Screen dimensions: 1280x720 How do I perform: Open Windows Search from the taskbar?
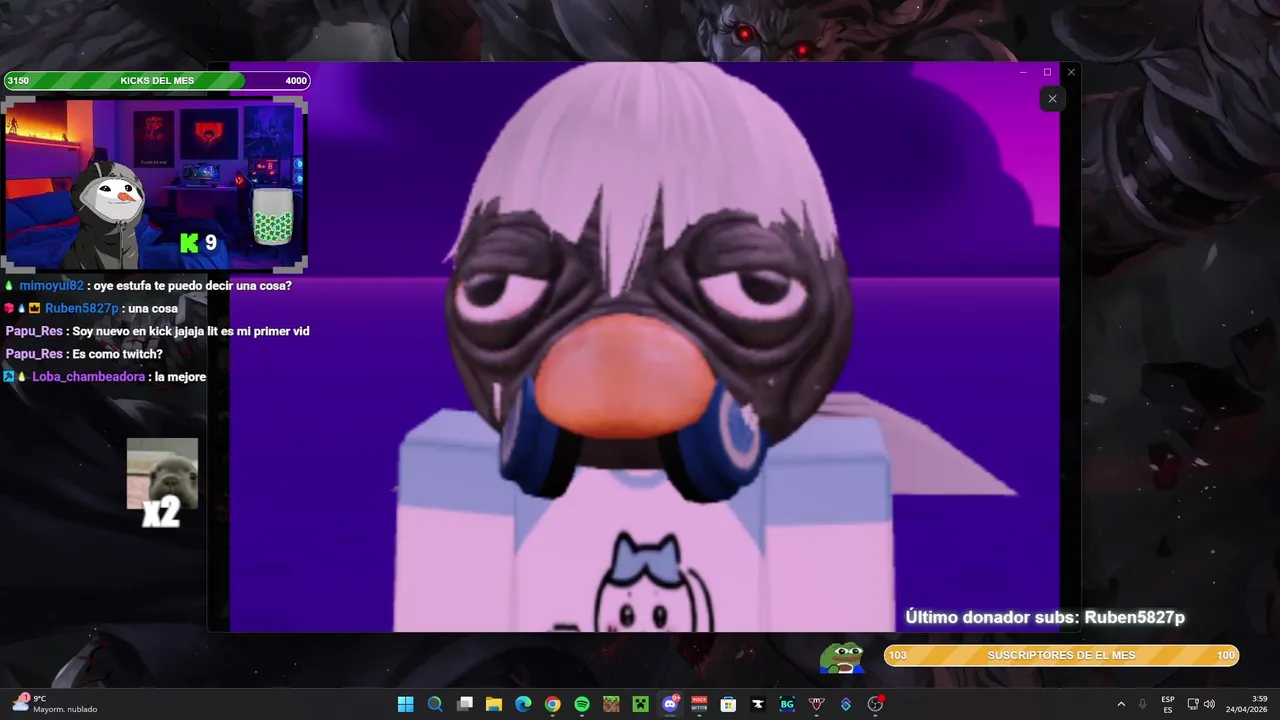pos(435,704)
